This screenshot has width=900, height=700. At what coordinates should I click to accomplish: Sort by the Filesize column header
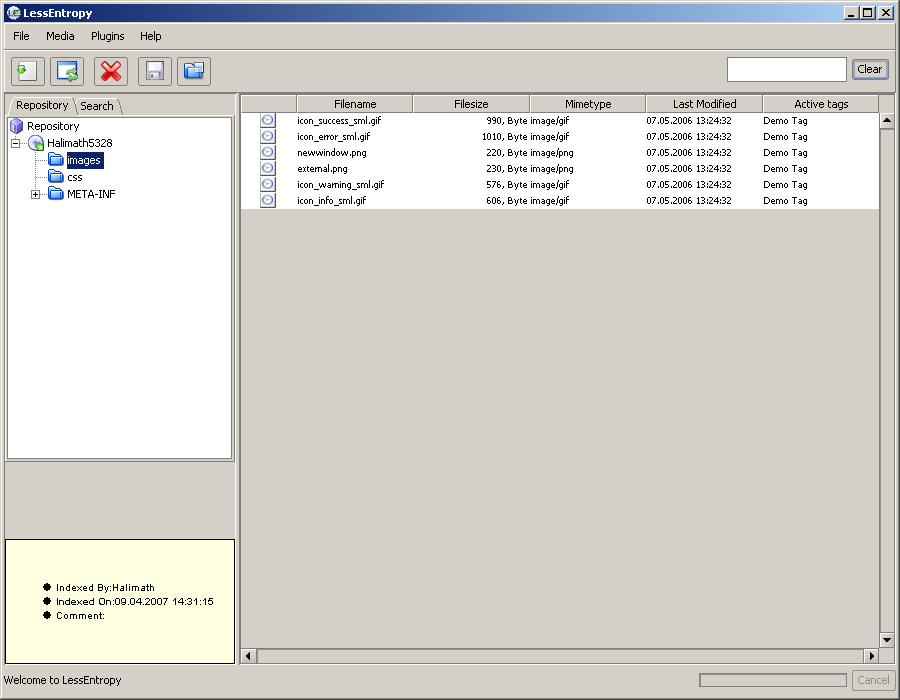coord(471,104)
